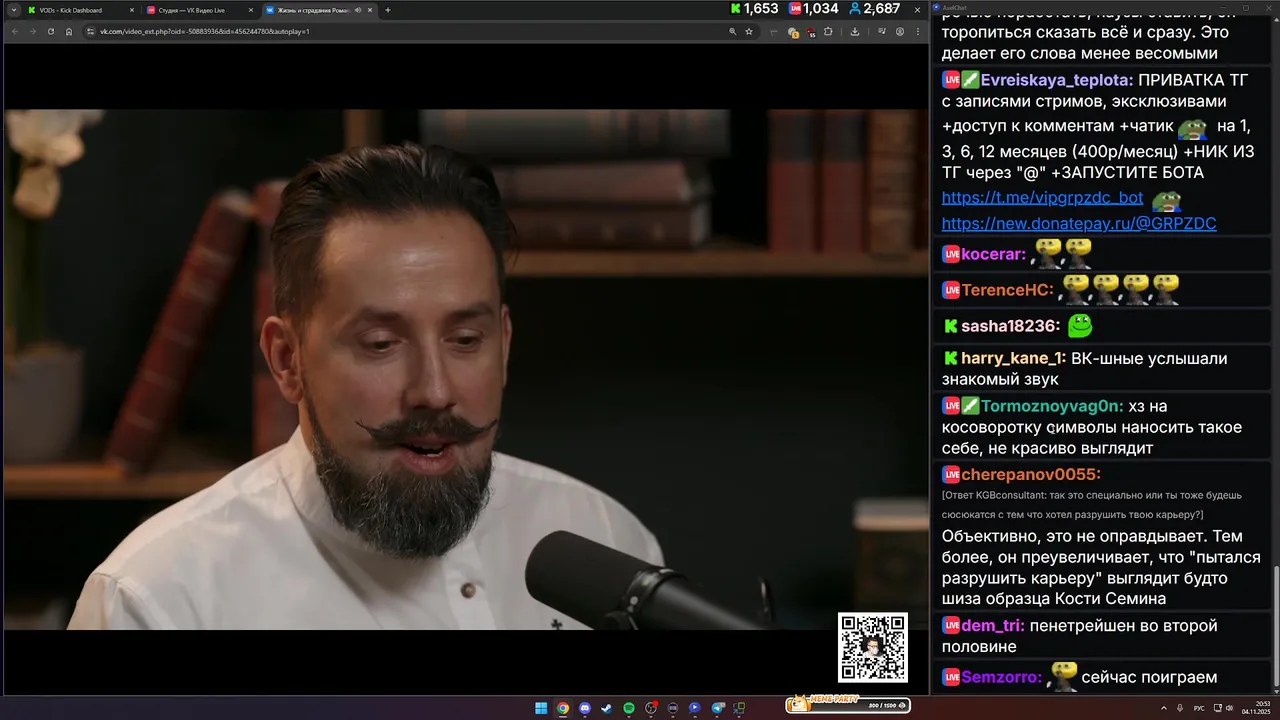Open Telegram from the taskbar

point(718,708)
